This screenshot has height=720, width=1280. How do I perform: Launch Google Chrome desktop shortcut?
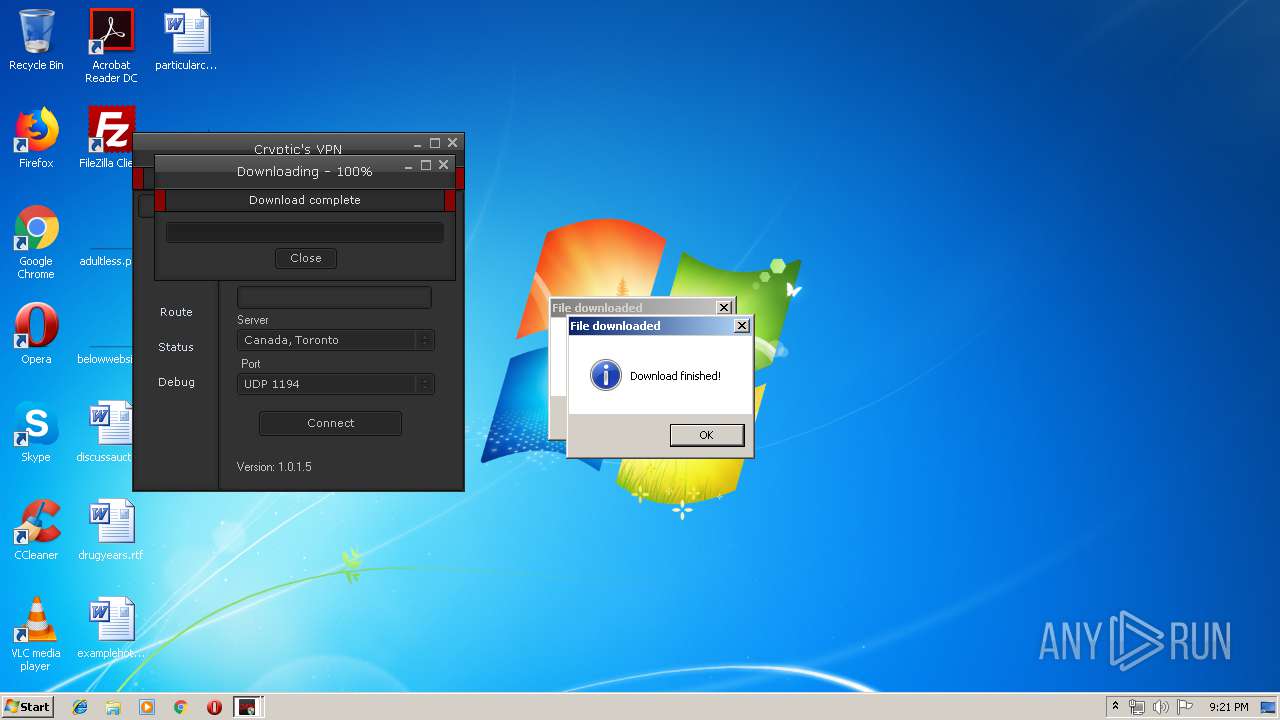click(x=36, y=242)
